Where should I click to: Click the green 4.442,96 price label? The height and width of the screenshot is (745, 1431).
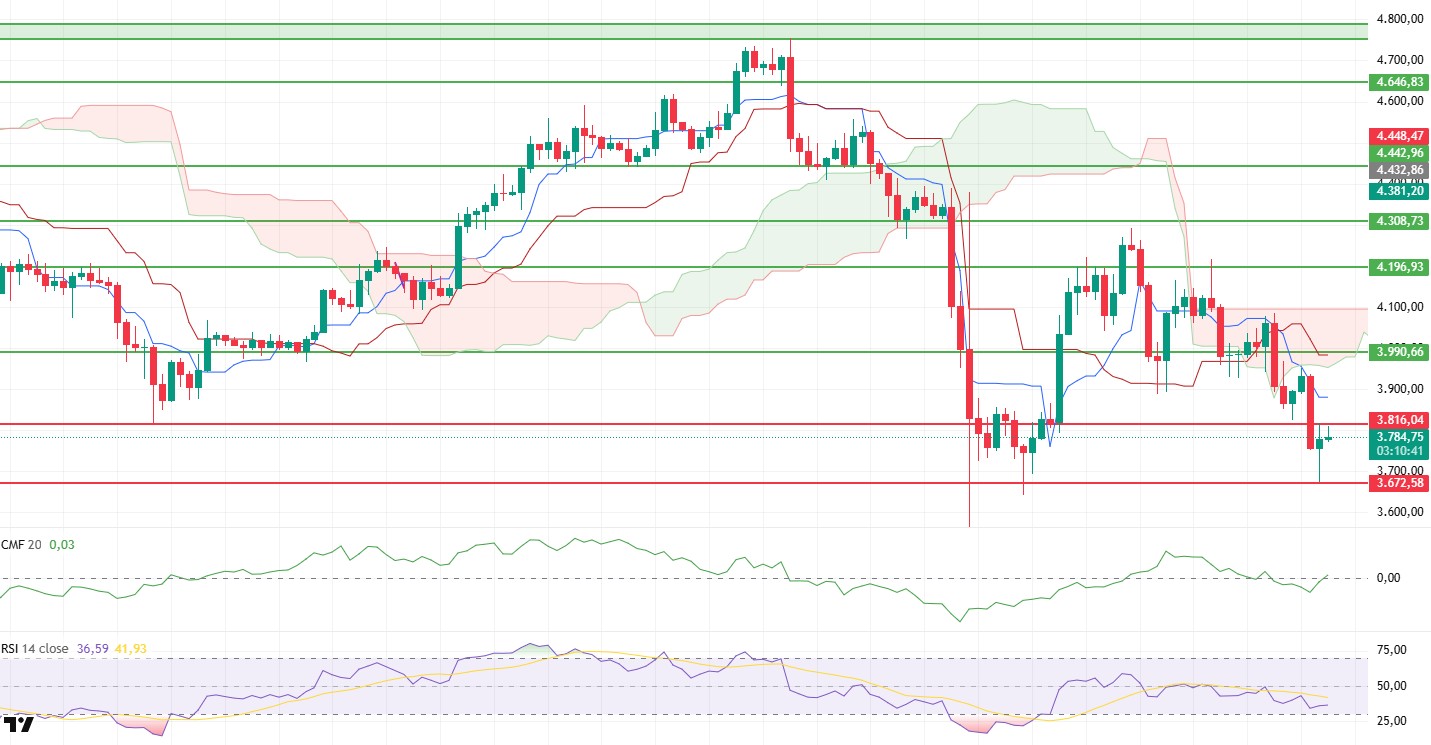click(1399, 153)
